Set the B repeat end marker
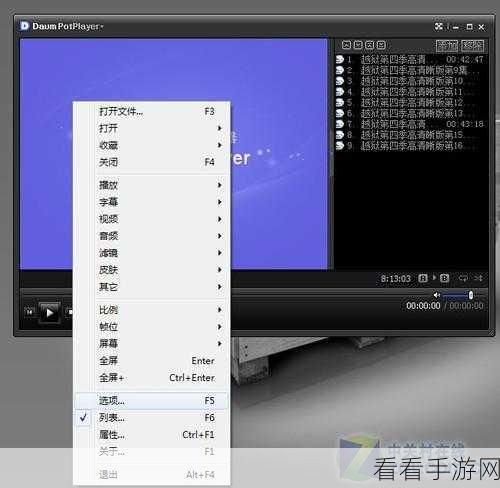500x488 pixels. point(444,278)
